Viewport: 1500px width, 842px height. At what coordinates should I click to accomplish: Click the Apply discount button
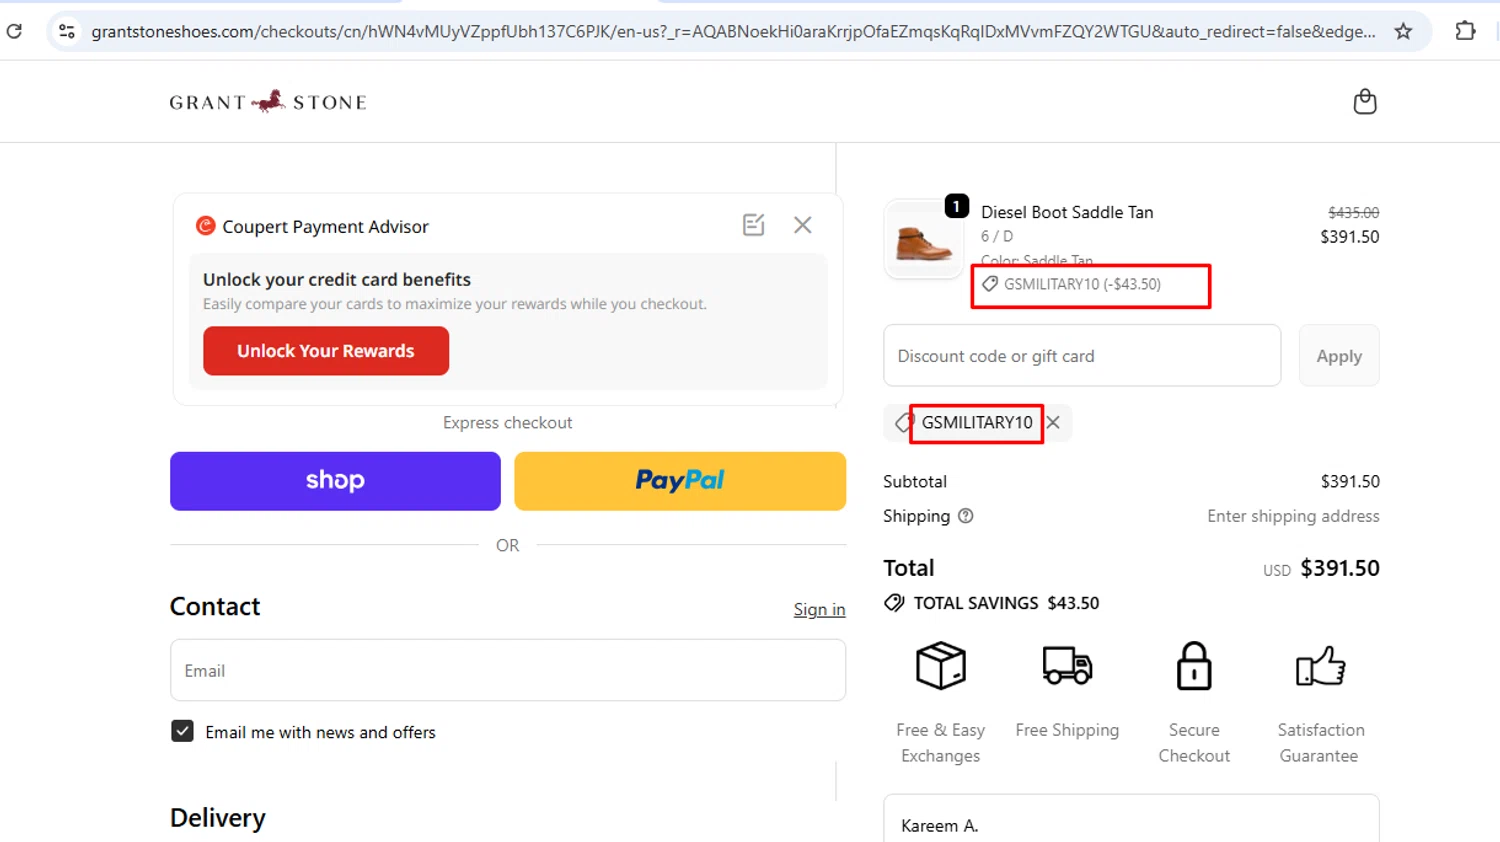1339,355
